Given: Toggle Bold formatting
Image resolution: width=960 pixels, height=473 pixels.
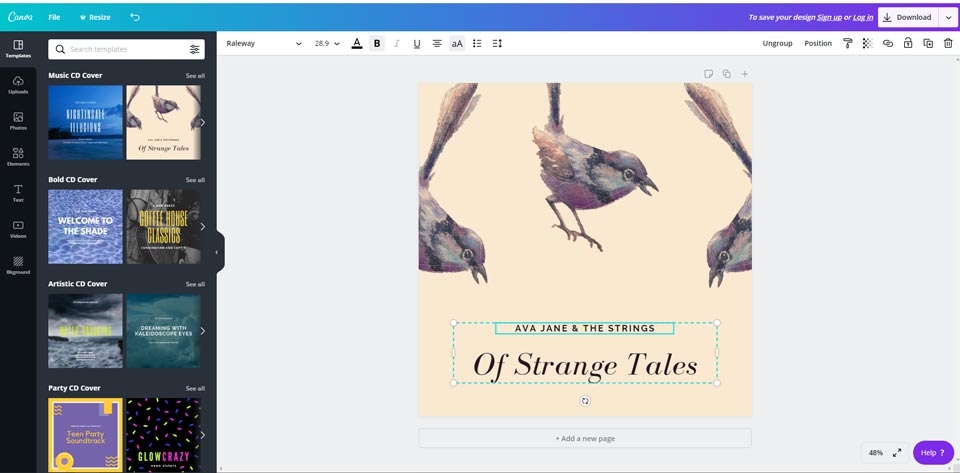Looking at the screenshot, I should tap(377, 43).
